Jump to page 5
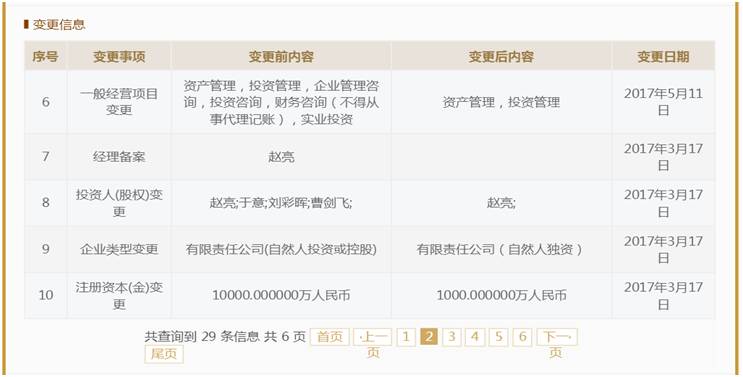The width and height of the screenshot is (743, 377). (x=498, y=337)
